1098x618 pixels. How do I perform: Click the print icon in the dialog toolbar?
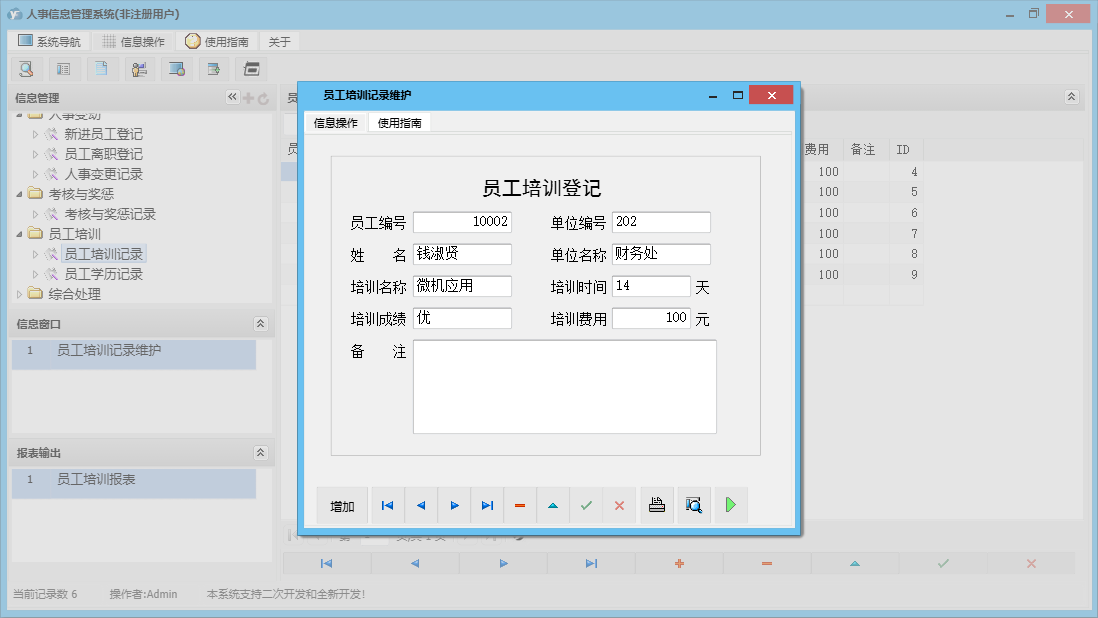(x=657, y=505)
